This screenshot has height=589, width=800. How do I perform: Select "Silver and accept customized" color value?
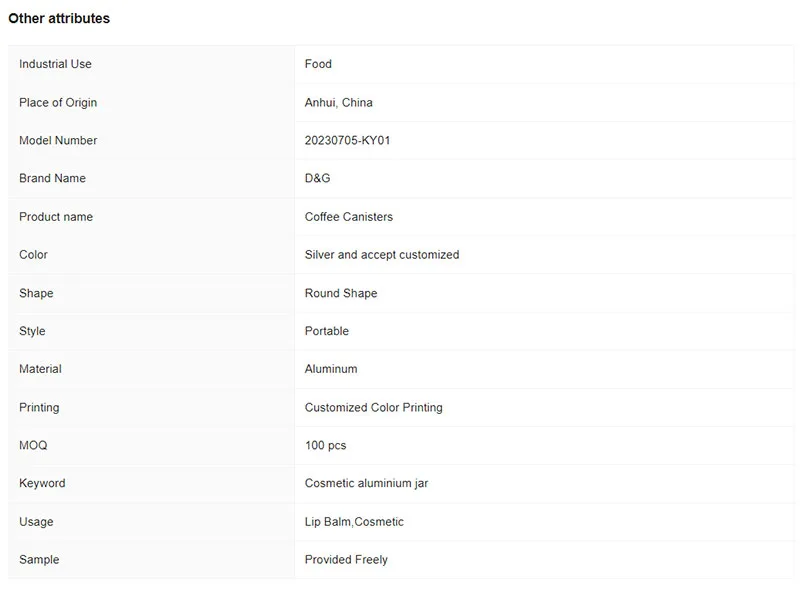click(381, 255)
